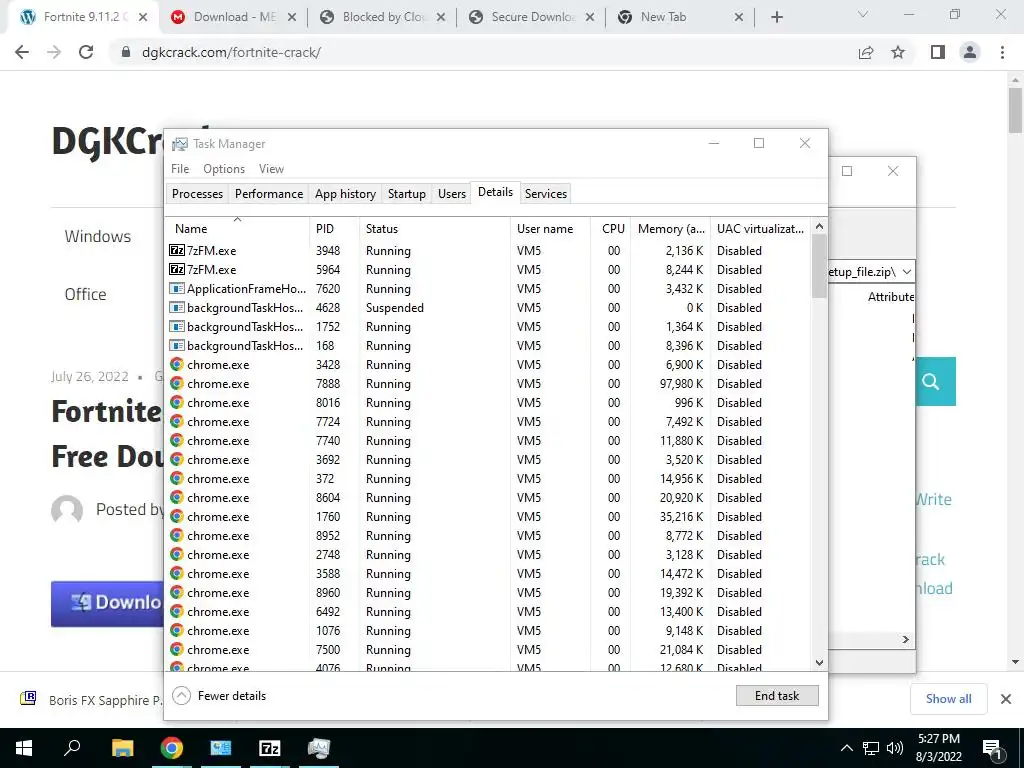This screenshot has height=768, width=1024.
Task: Open Chrome profile avatar icon
Action: [970, 52]
